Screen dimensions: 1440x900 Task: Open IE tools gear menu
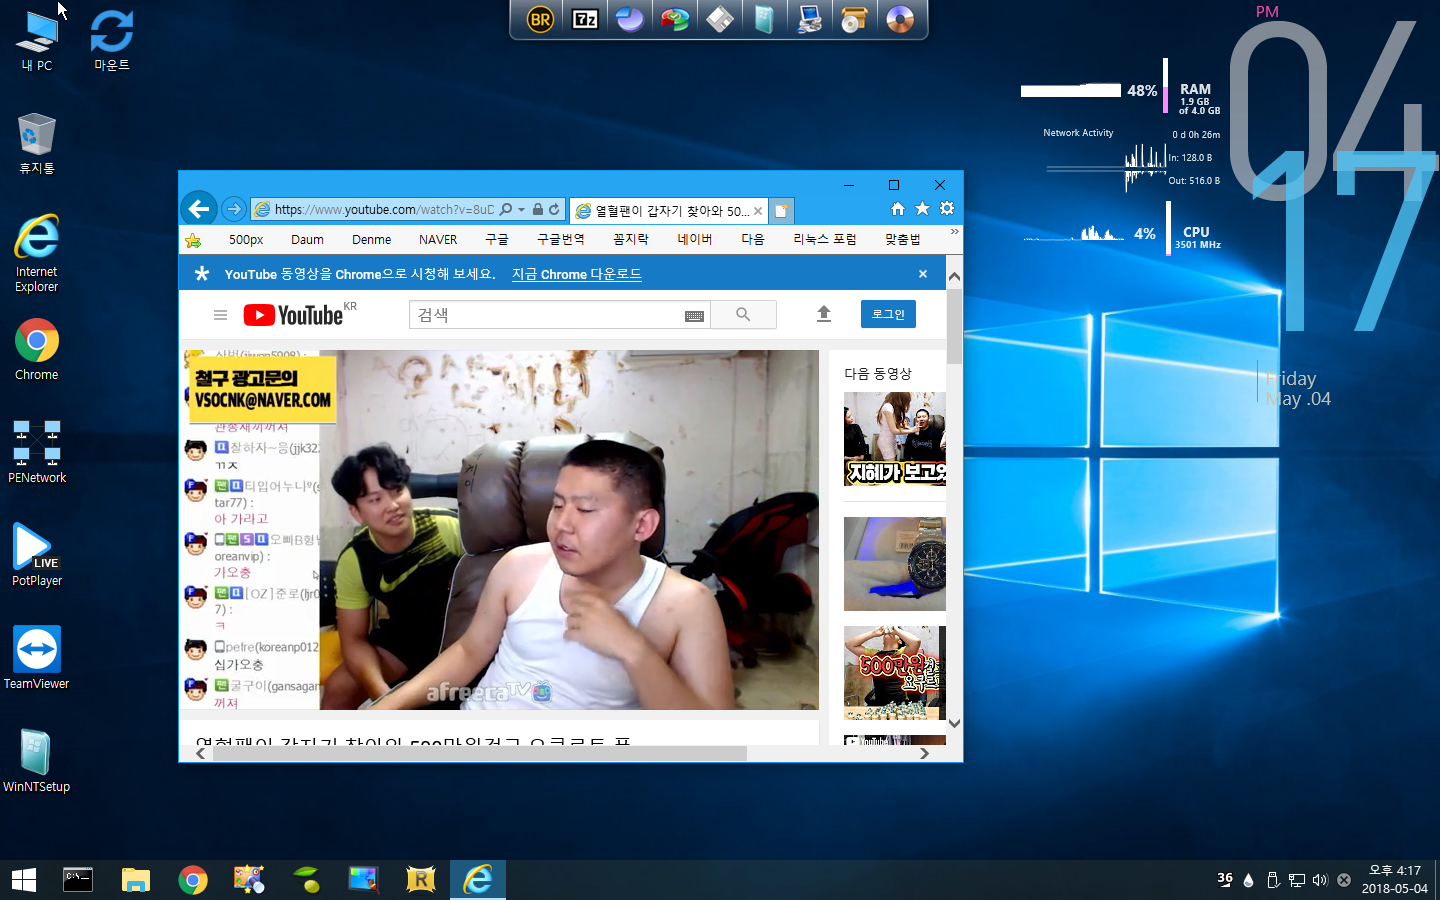click(x=947, y=209)
